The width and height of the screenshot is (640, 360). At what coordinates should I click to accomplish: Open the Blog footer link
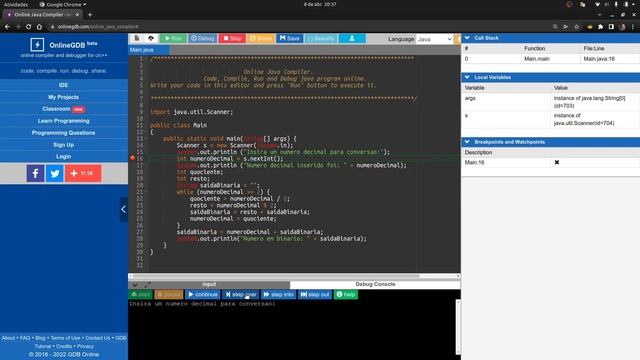pos(40,338)
